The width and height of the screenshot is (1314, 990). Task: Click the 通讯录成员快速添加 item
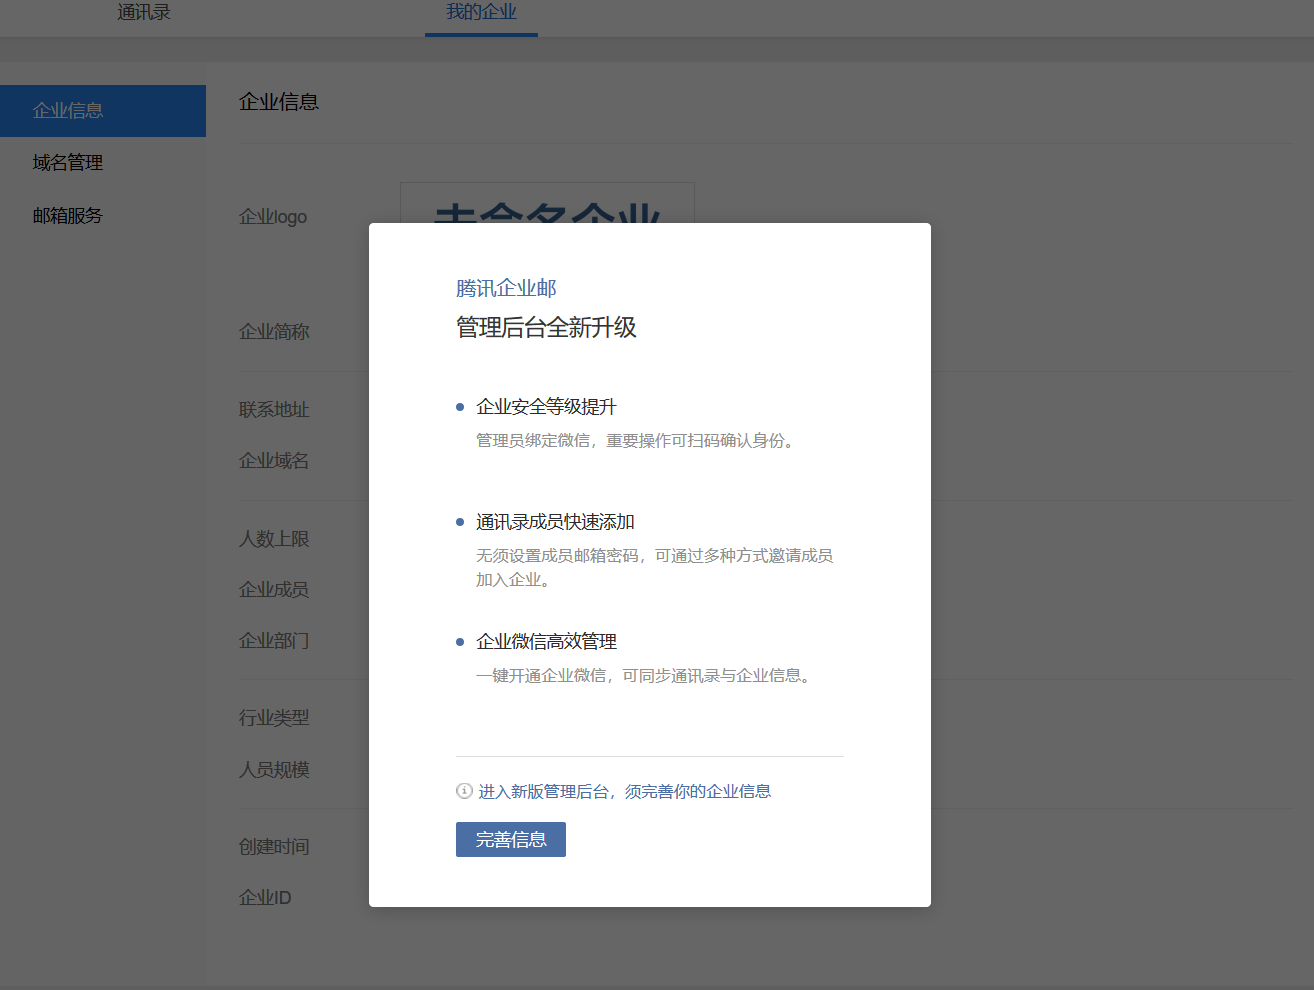tap(555, 522)
